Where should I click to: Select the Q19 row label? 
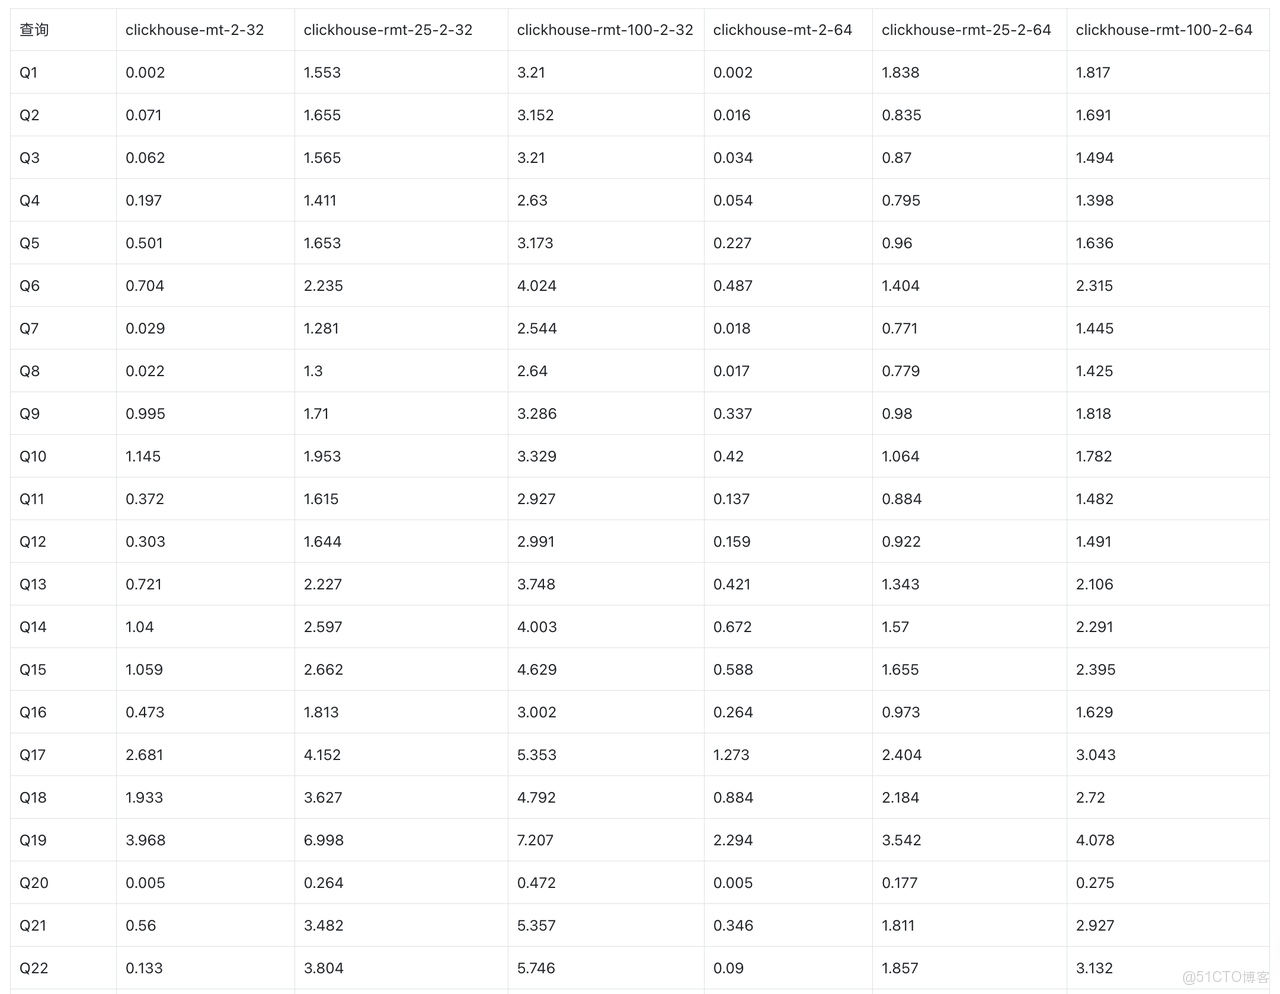coord(33,840)
